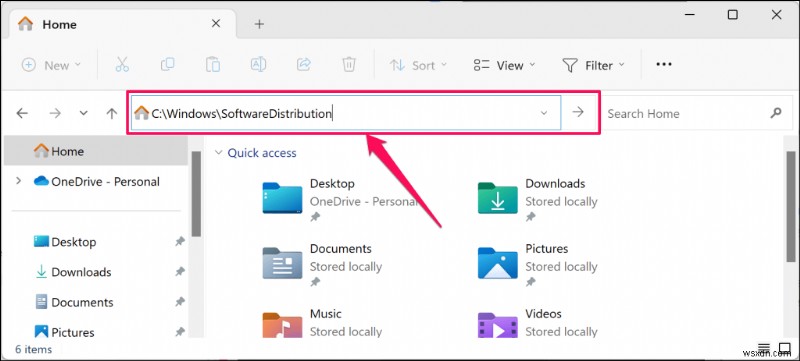Click the Copy icon in toolbar

(x=167, y=65)
